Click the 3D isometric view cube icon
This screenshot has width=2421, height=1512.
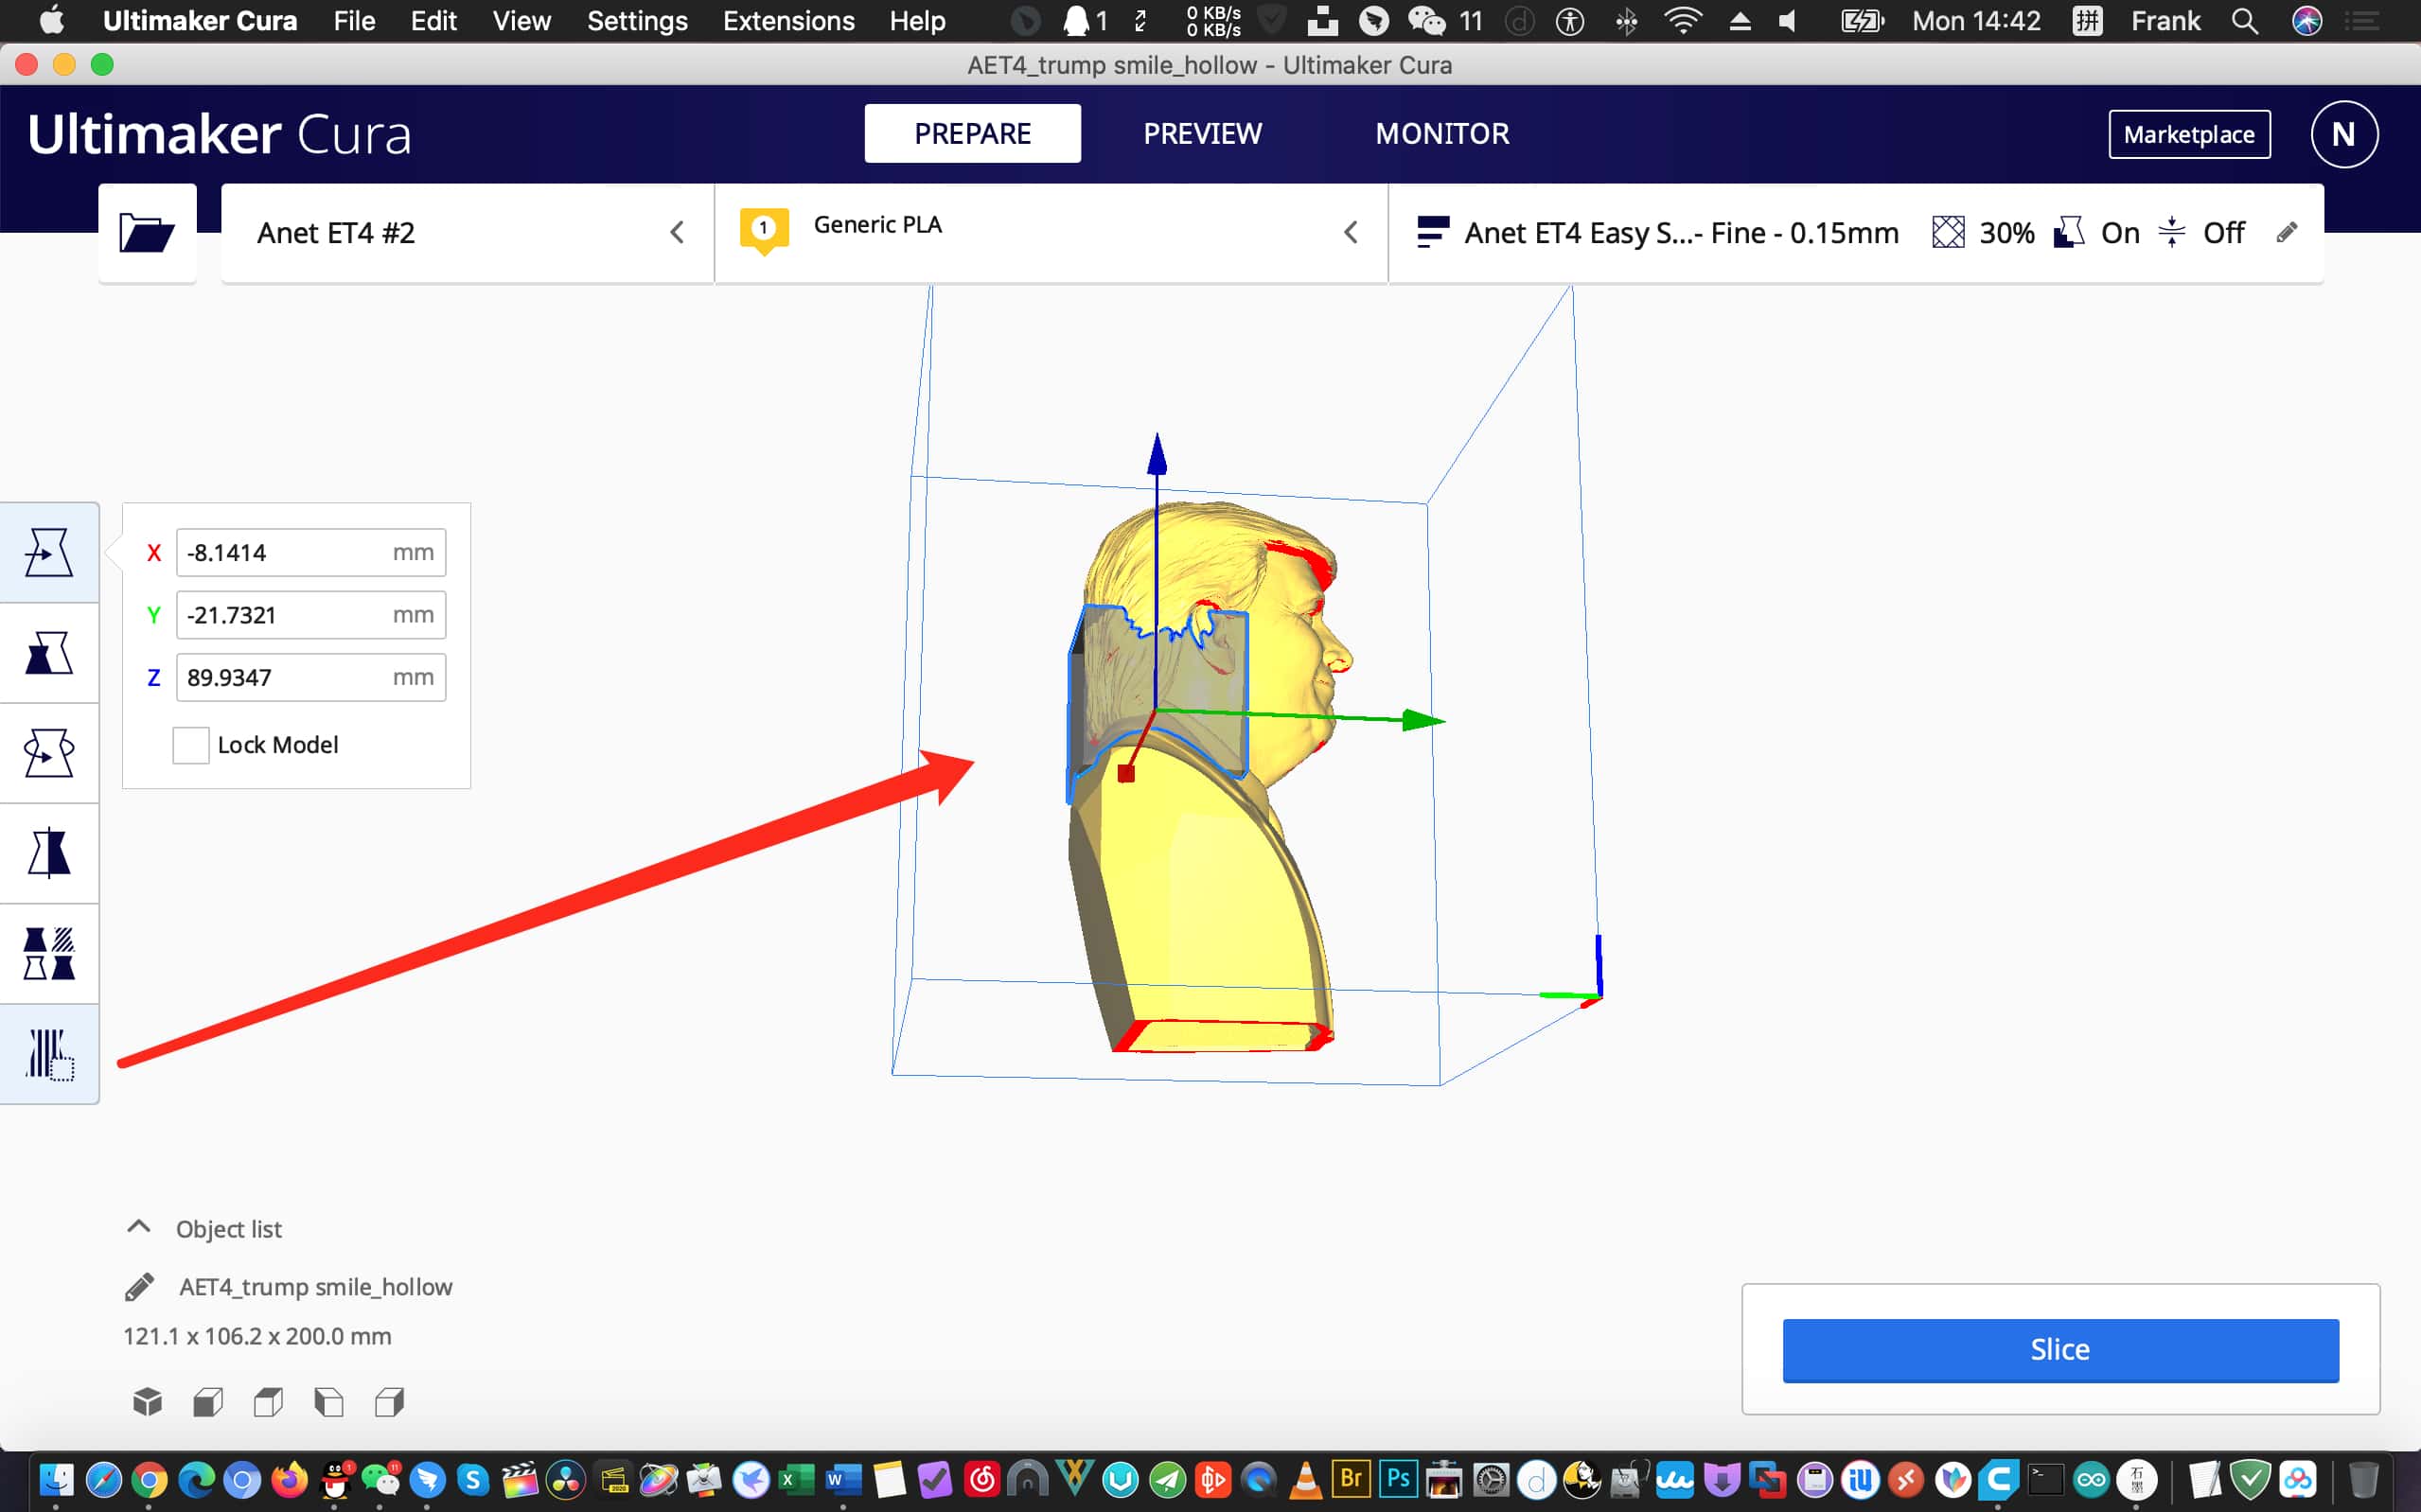tap(147, 1402)
